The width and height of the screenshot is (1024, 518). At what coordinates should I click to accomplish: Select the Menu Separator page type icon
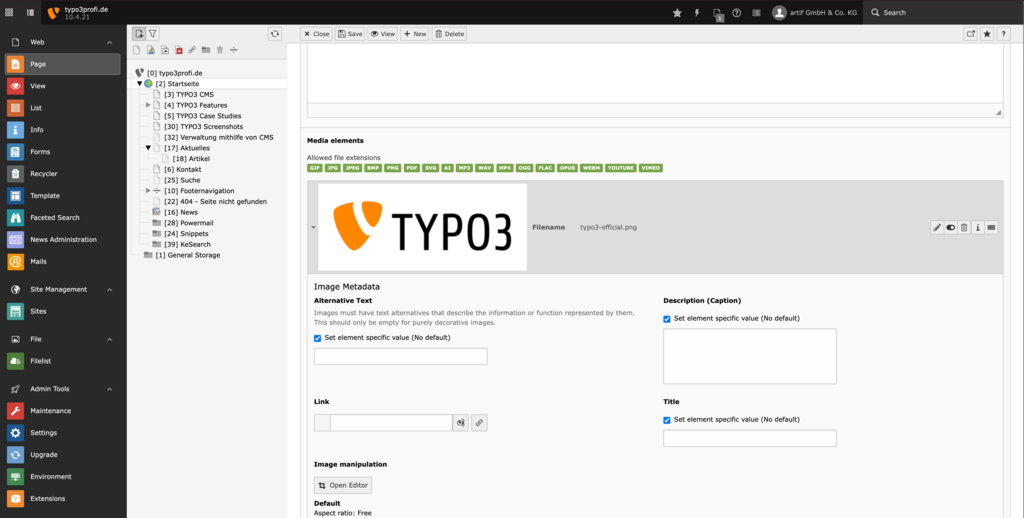click(x=234, y=50)
